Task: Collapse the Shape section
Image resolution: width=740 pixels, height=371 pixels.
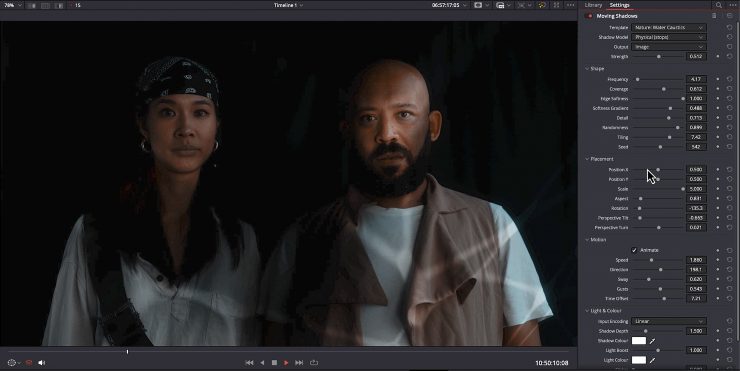Action: point(587,69)
